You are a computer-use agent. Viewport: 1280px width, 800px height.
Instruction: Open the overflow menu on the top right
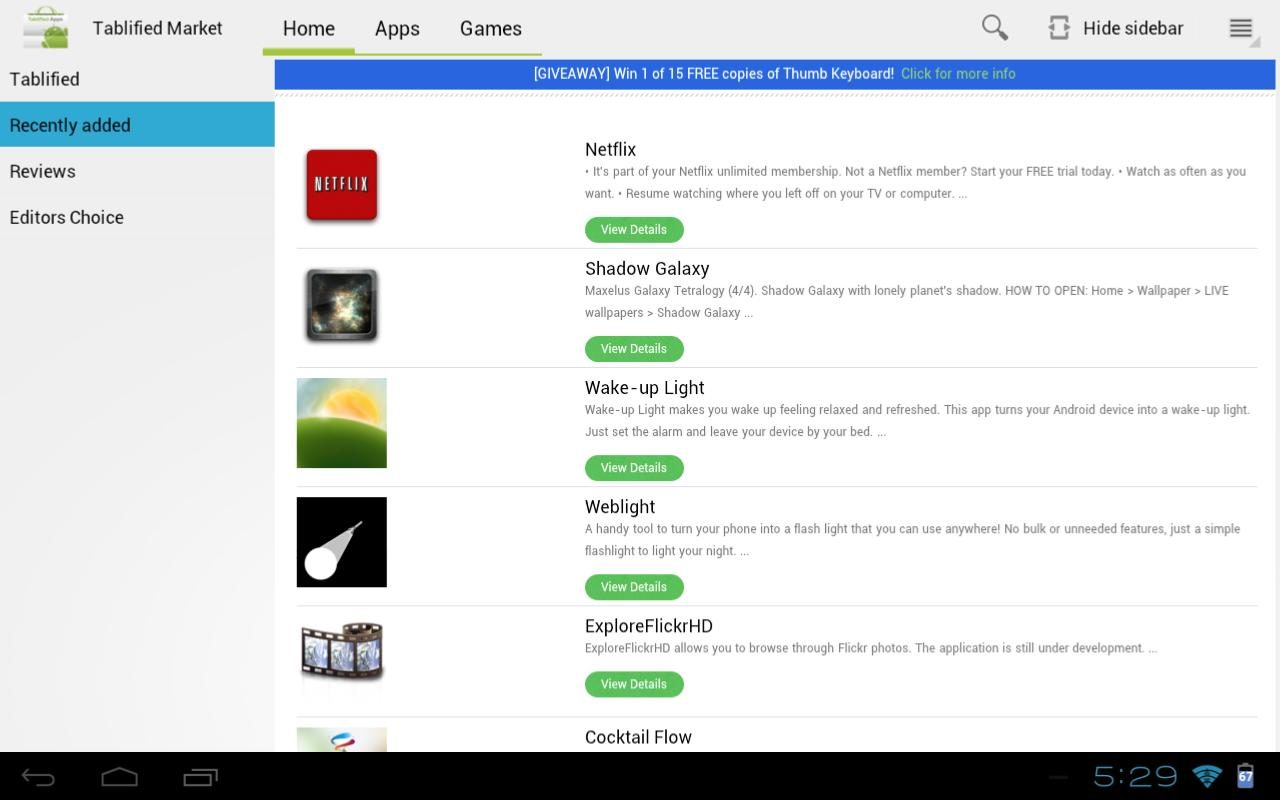(1240, 27)
